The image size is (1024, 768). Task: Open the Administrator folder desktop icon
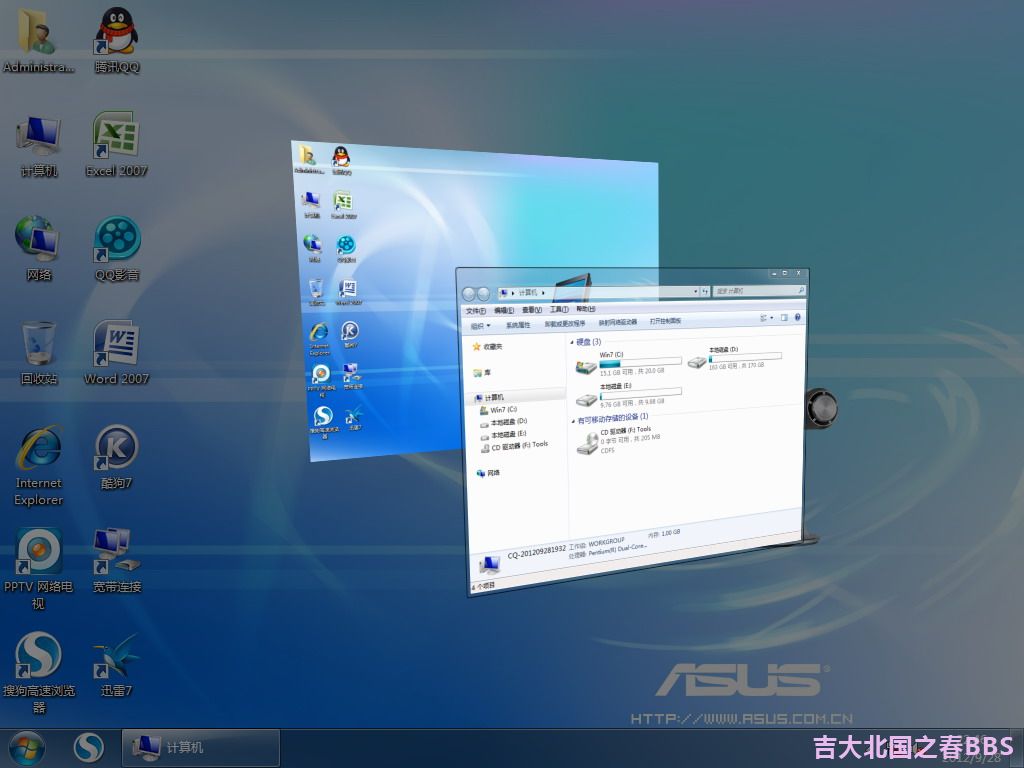pos(38,39)
